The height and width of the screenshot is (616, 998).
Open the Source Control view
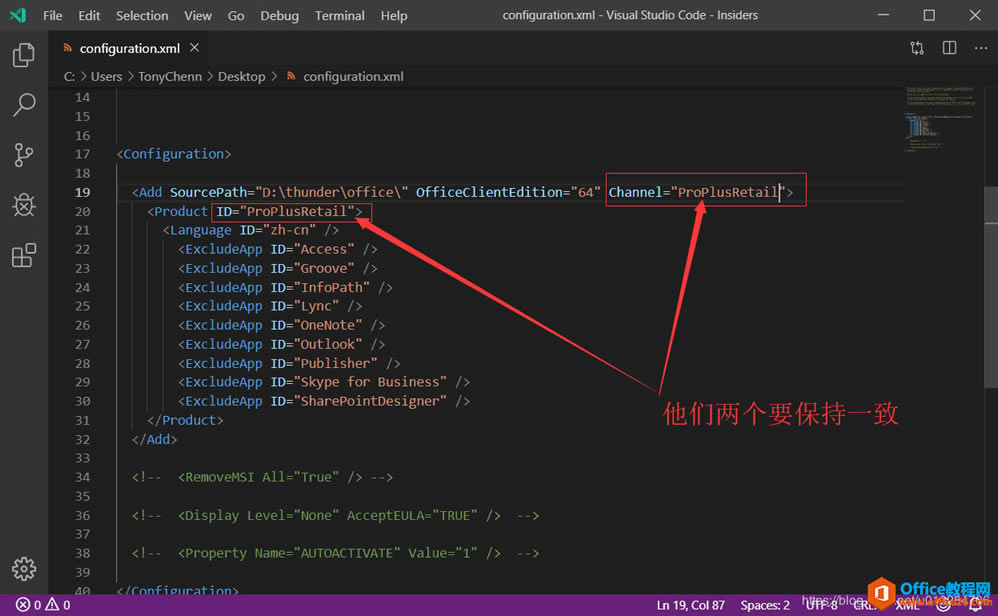tap(24, 154)
